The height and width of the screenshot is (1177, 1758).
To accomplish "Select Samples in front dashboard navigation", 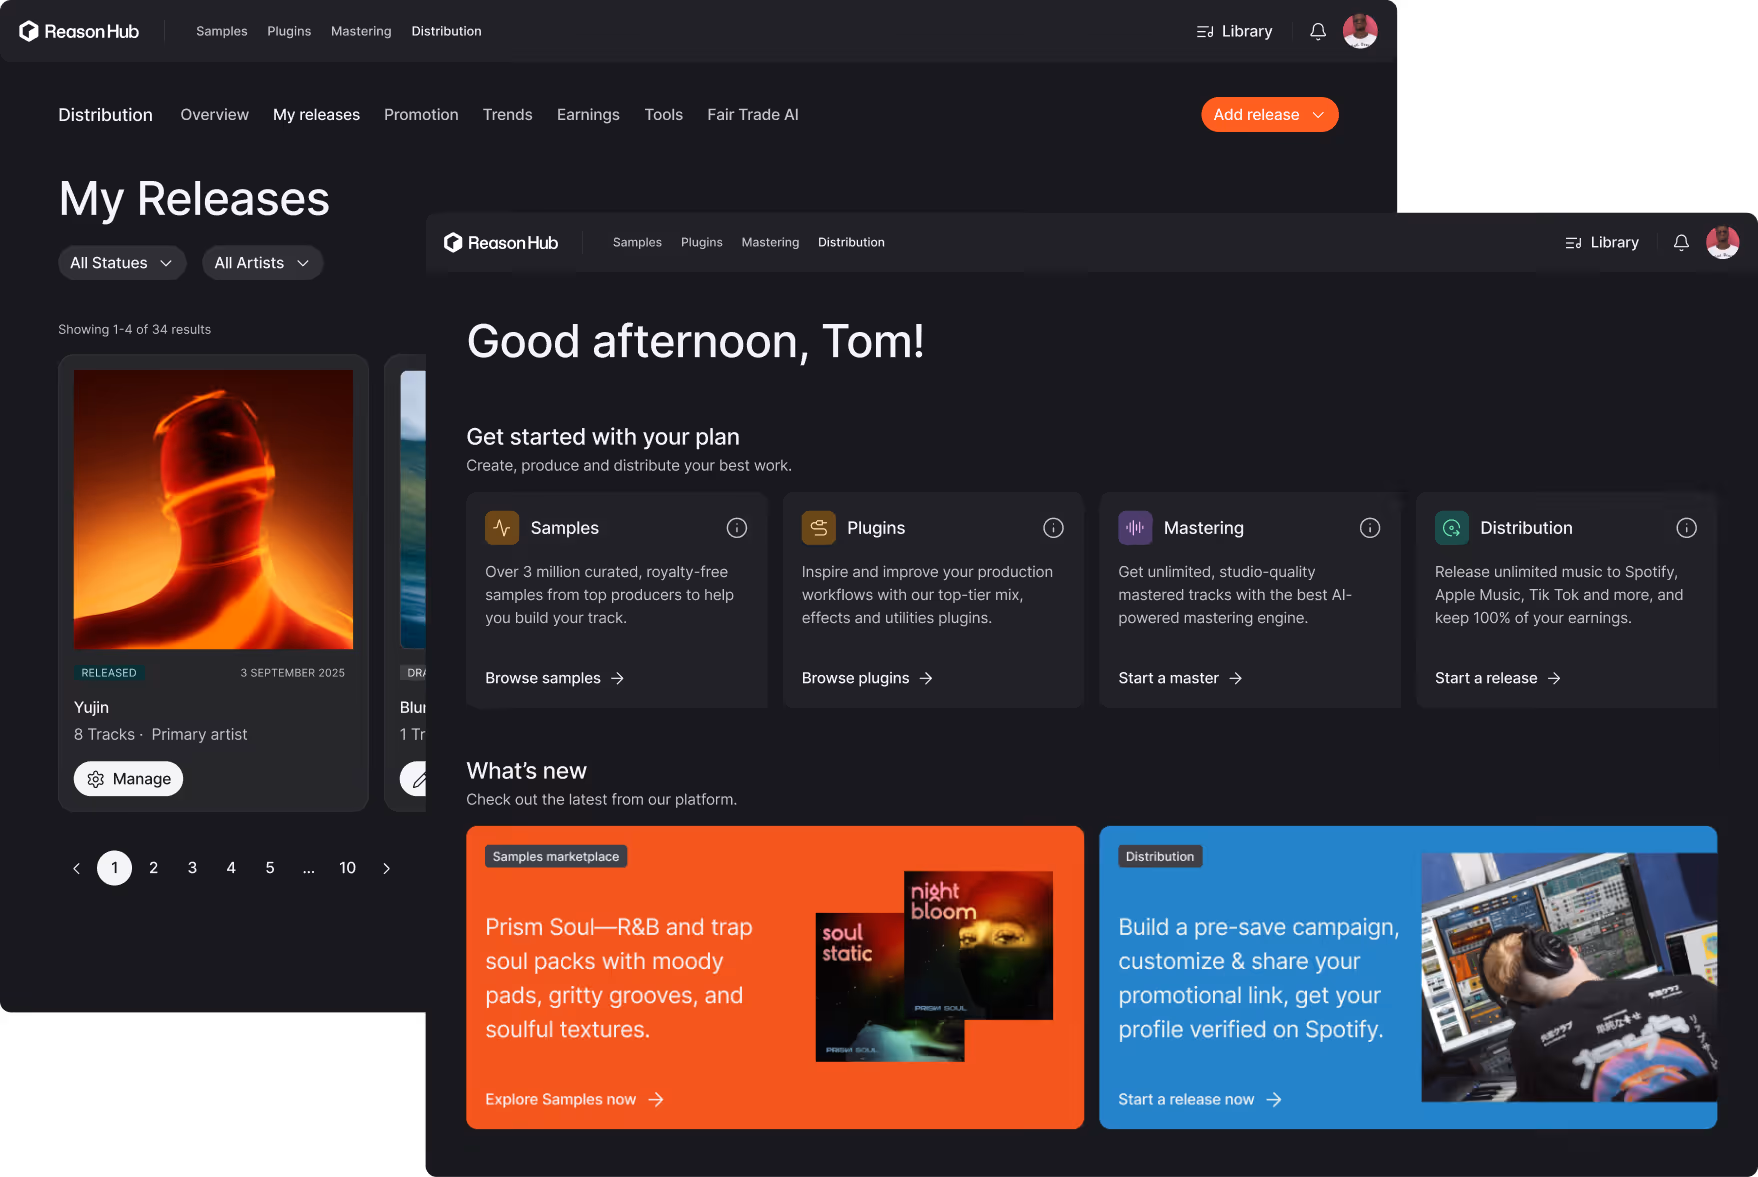I will pyautogui.click(x=637, y=242).
